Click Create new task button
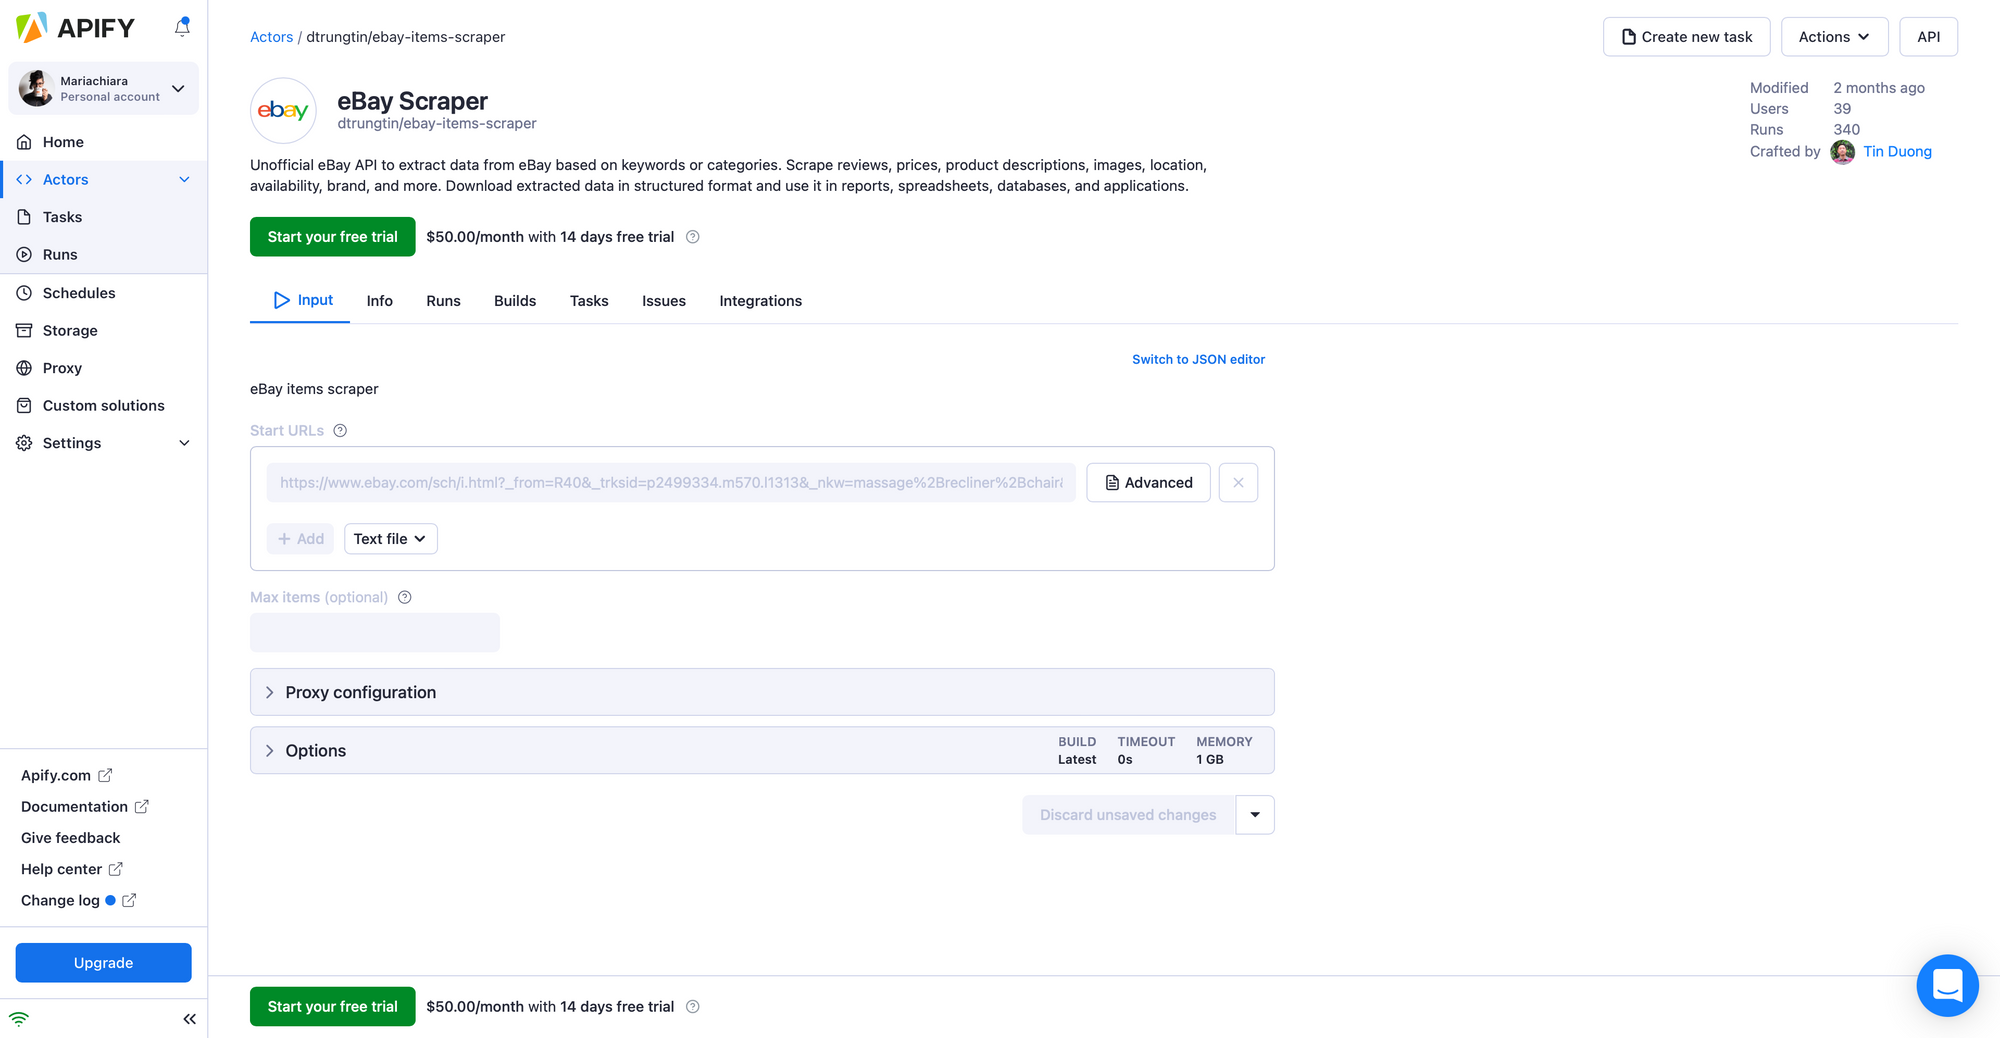The height and width of the screenshot is (1038, 2000). (x=1687, y=37)
